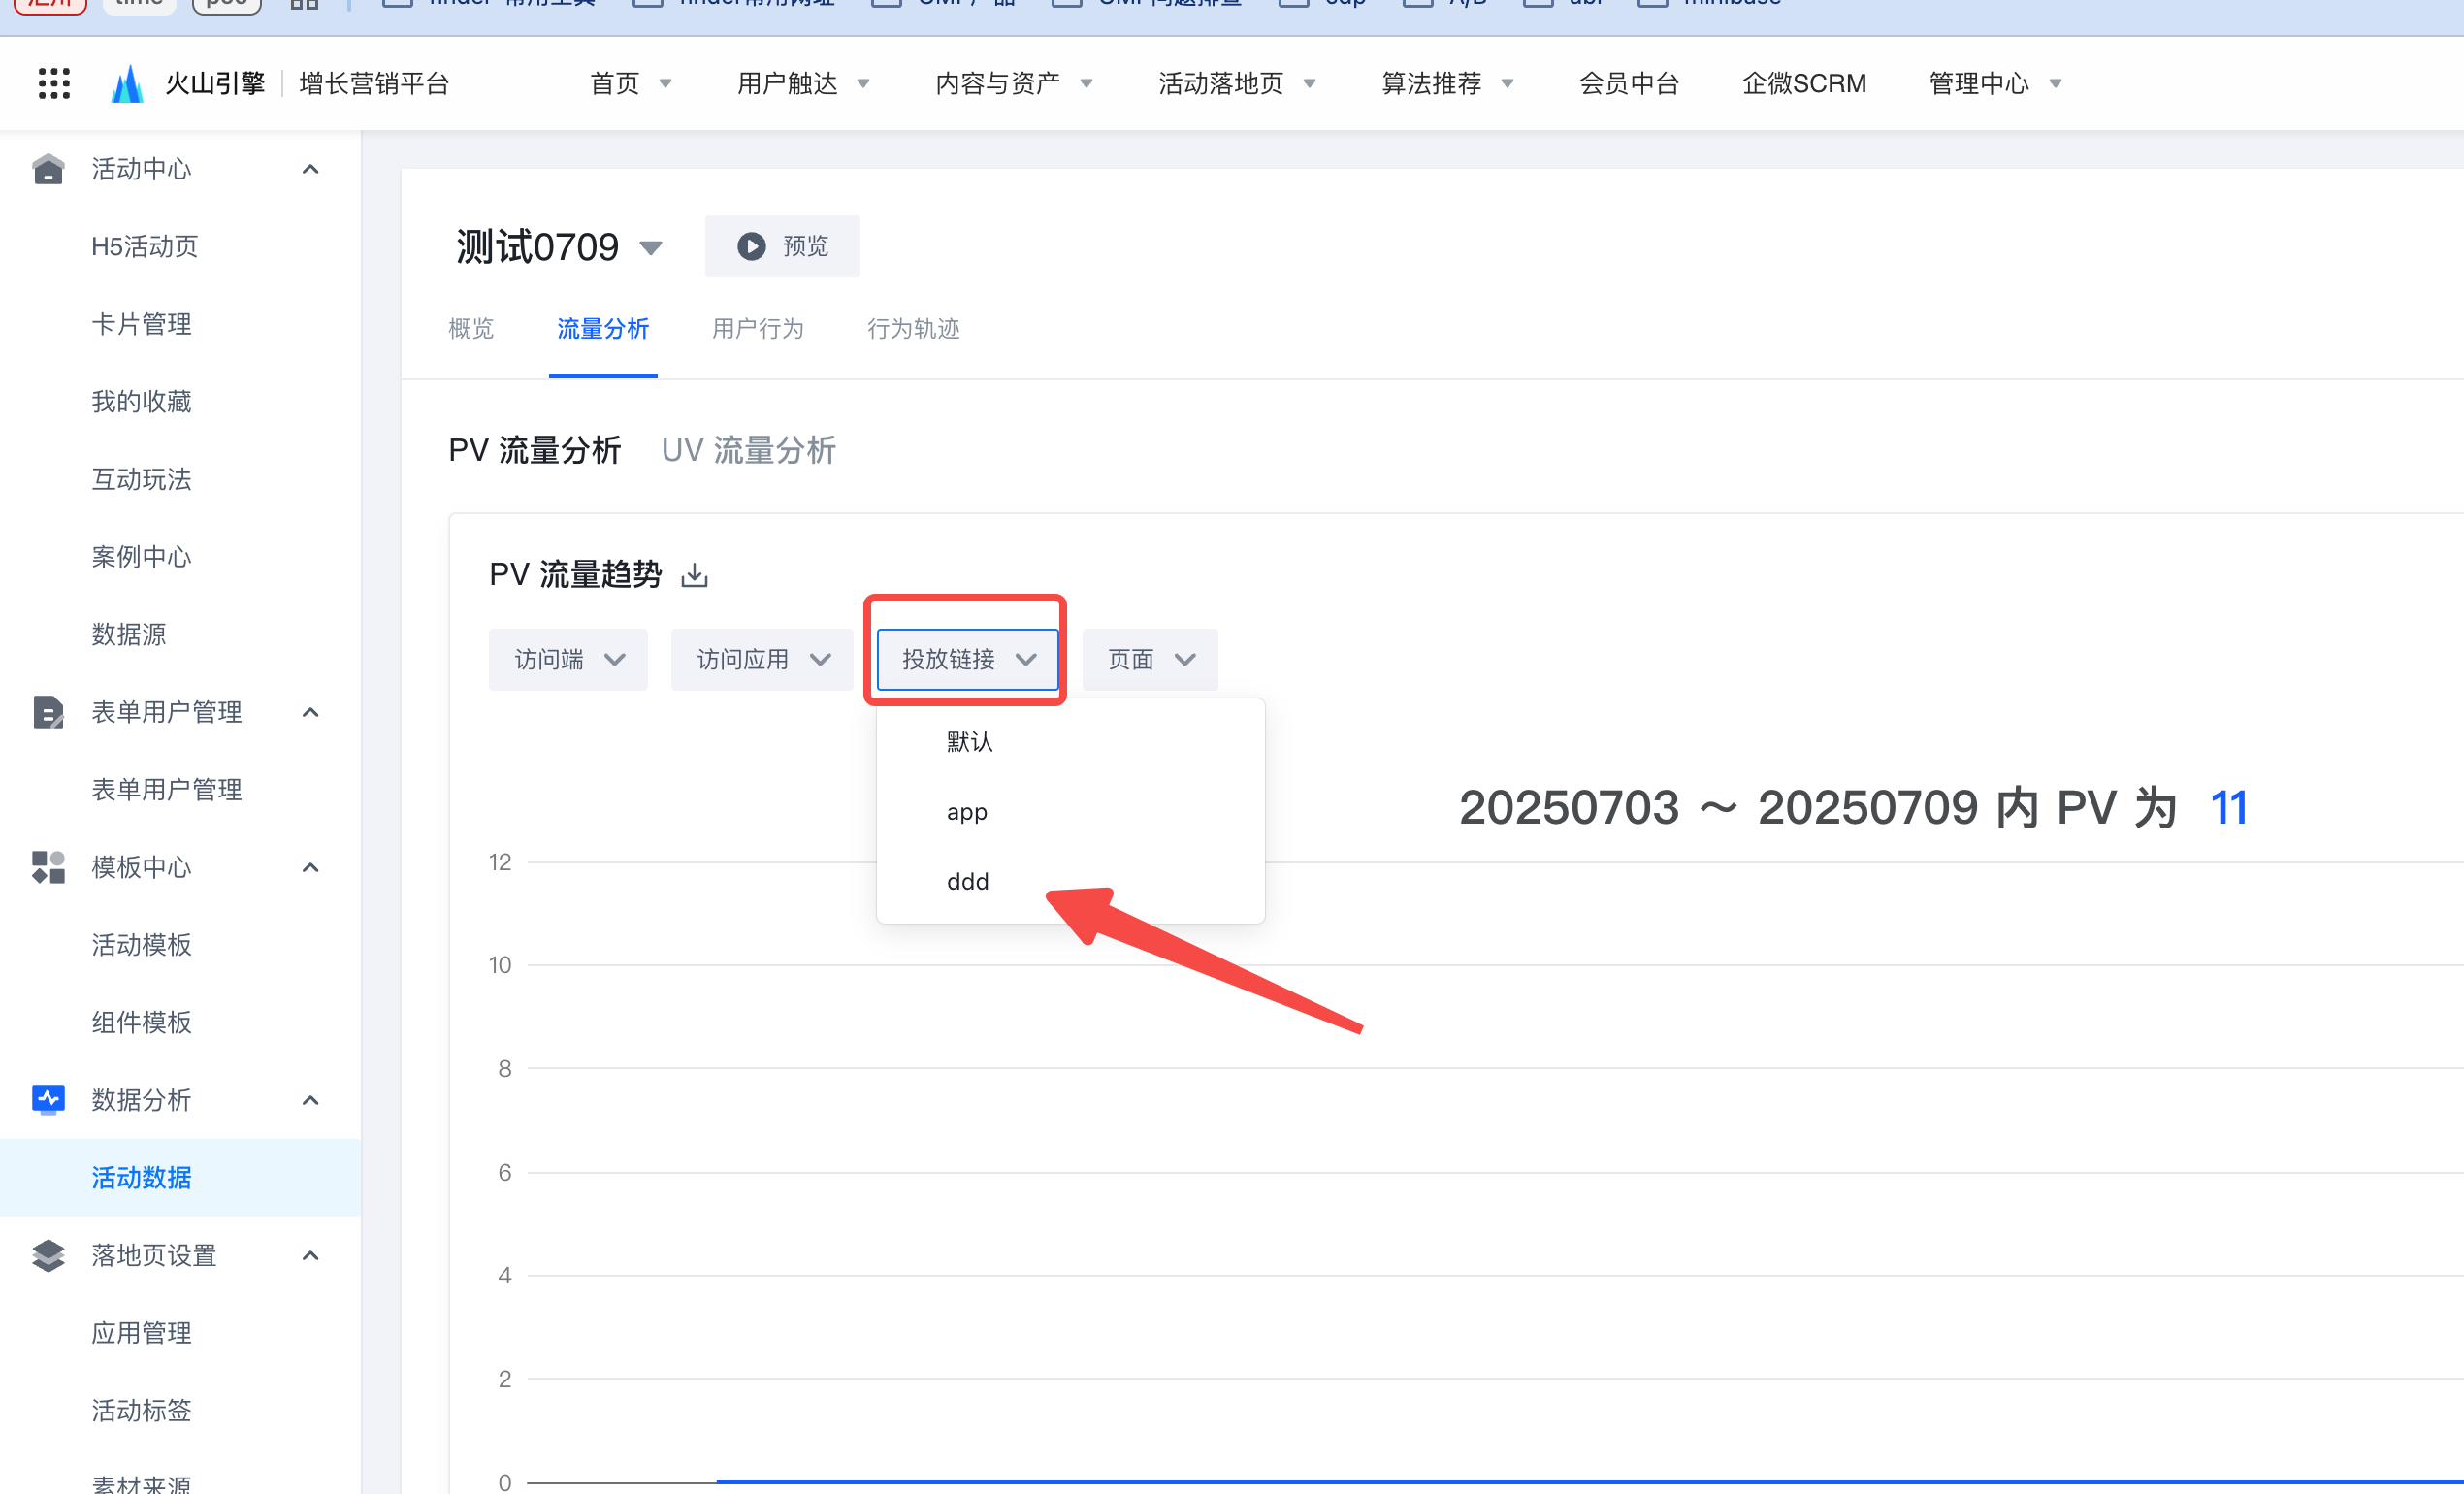Collapse the 模板中心 sidebar section chevron

[x=311, y=867]
